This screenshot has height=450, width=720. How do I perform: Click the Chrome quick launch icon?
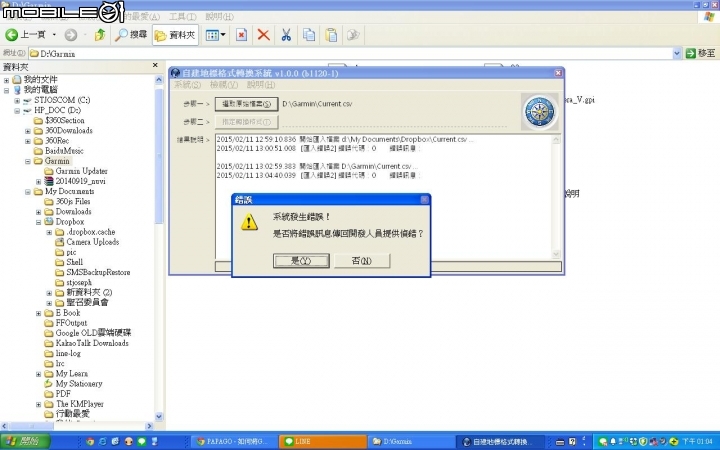pyautogui.click(x=90, y=442)
